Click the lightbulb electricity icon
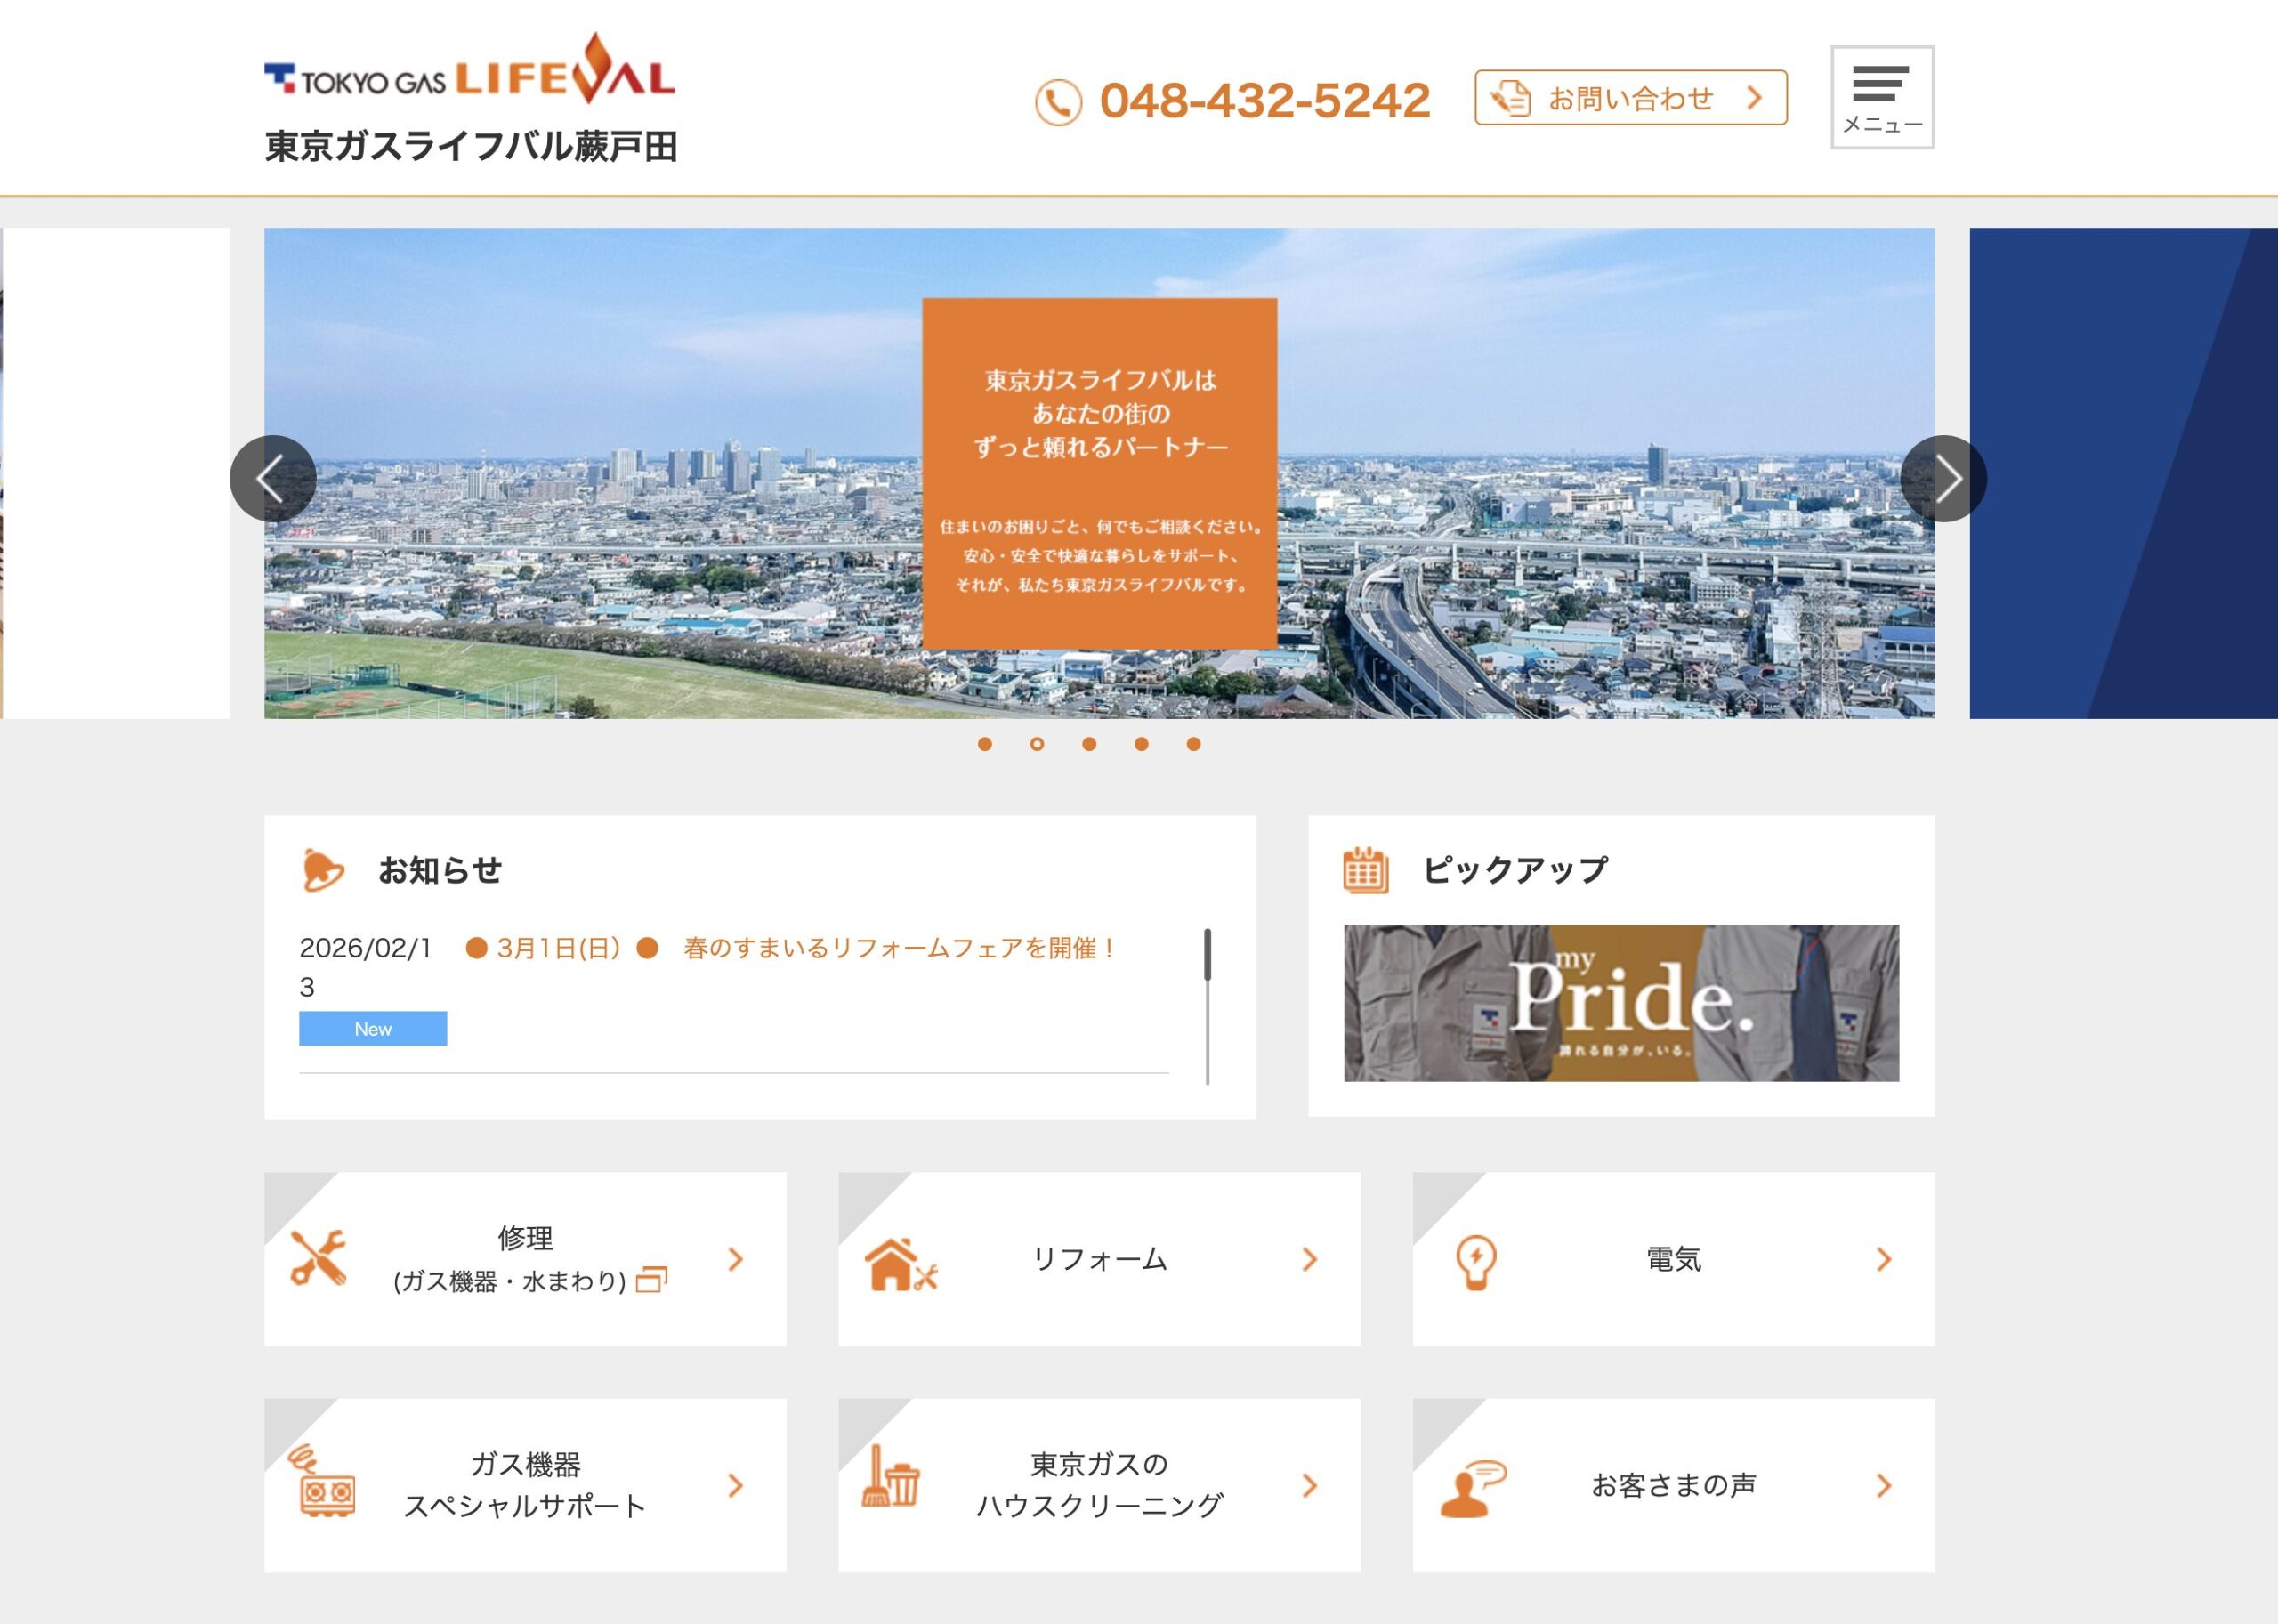Image resolution: width=2278 pixels, height=1624 pixels. (1475, 1262)
